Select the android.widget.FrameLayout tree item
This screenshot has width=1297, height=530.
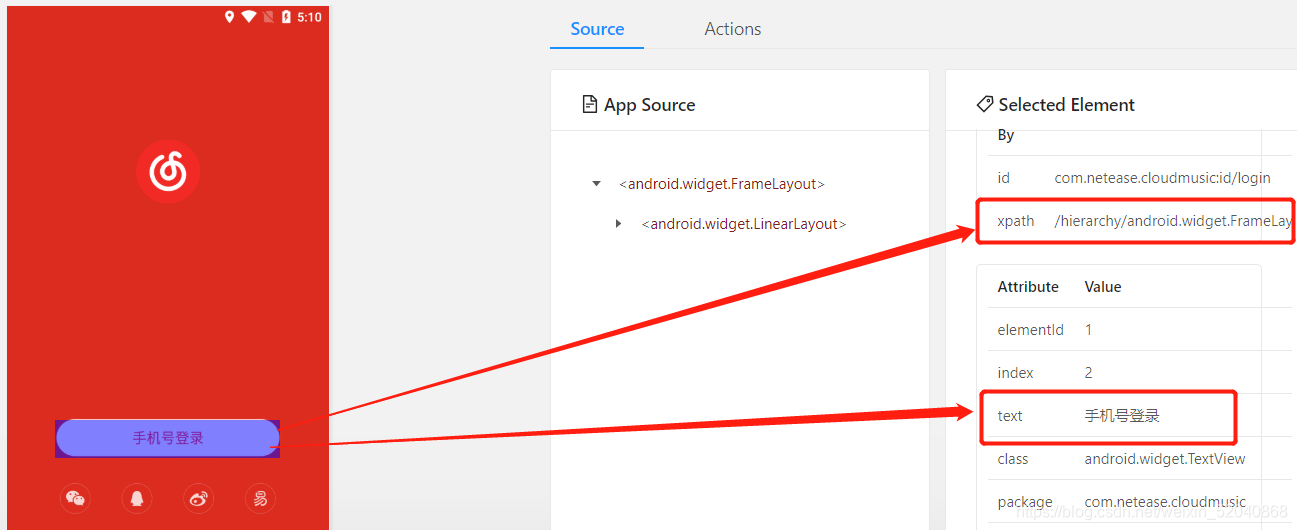(721, 184)
